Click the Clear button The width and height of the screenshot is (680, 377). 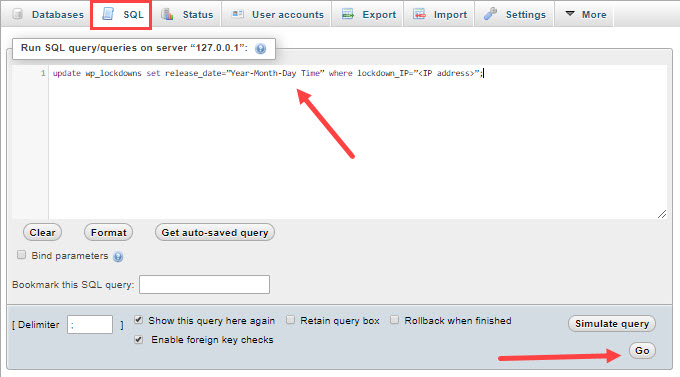click(x=42, y=233)
